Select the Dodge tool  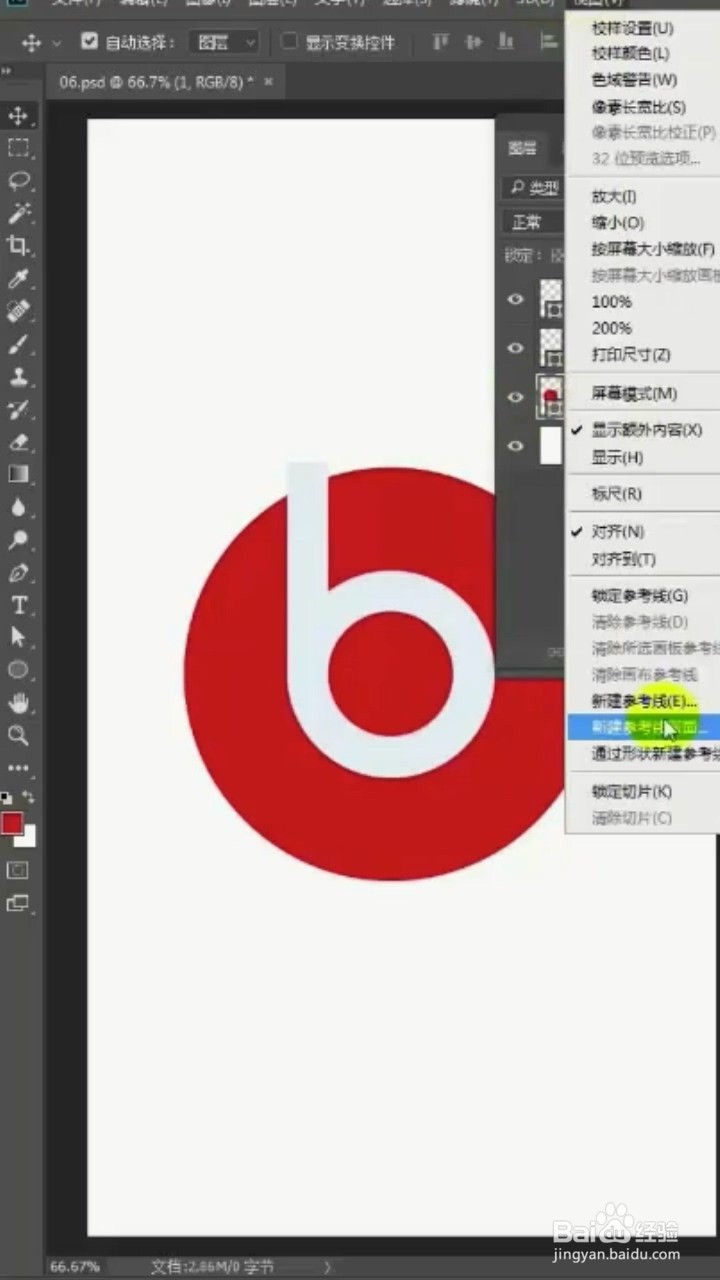[18, 540]
